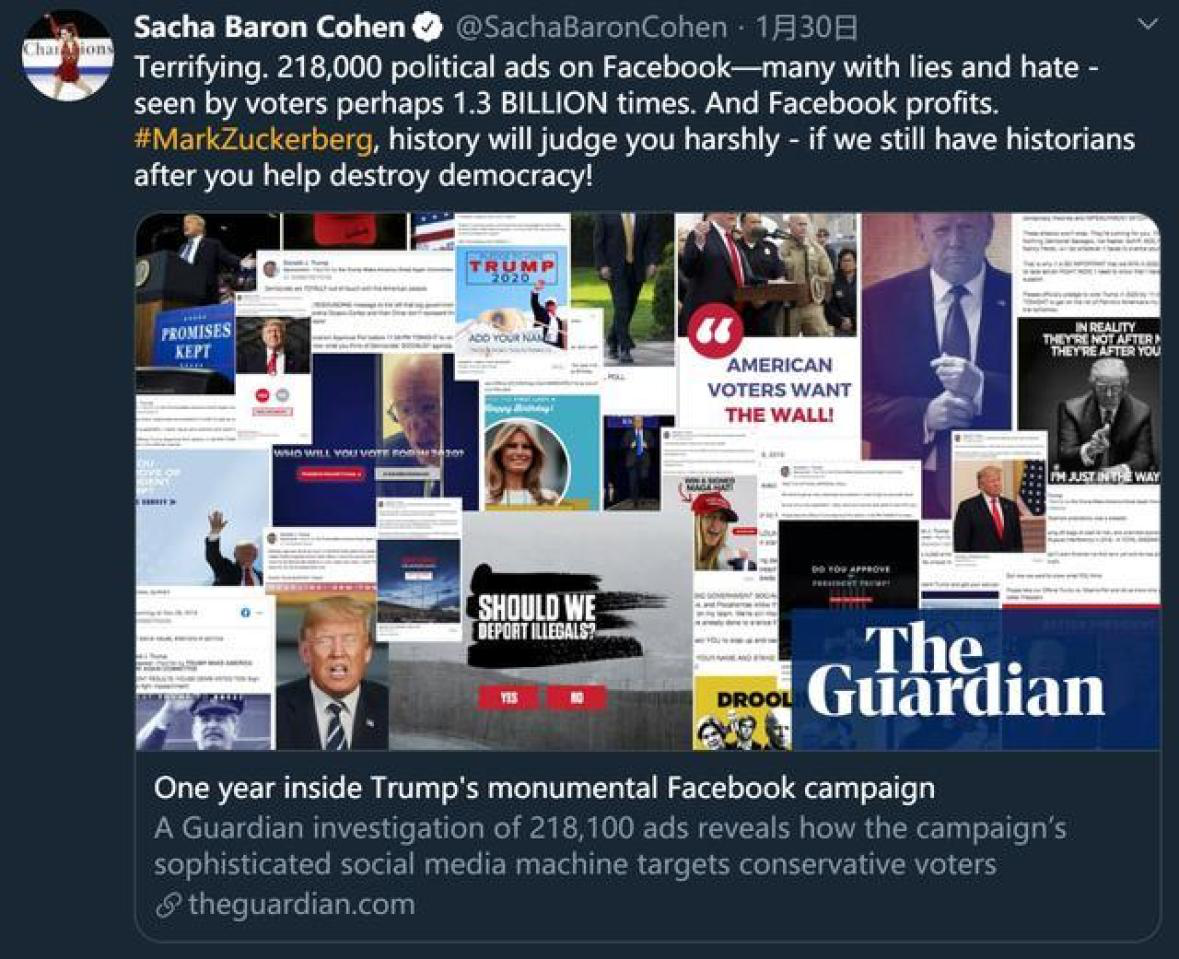Click the Promises Kept podium image

192,341
